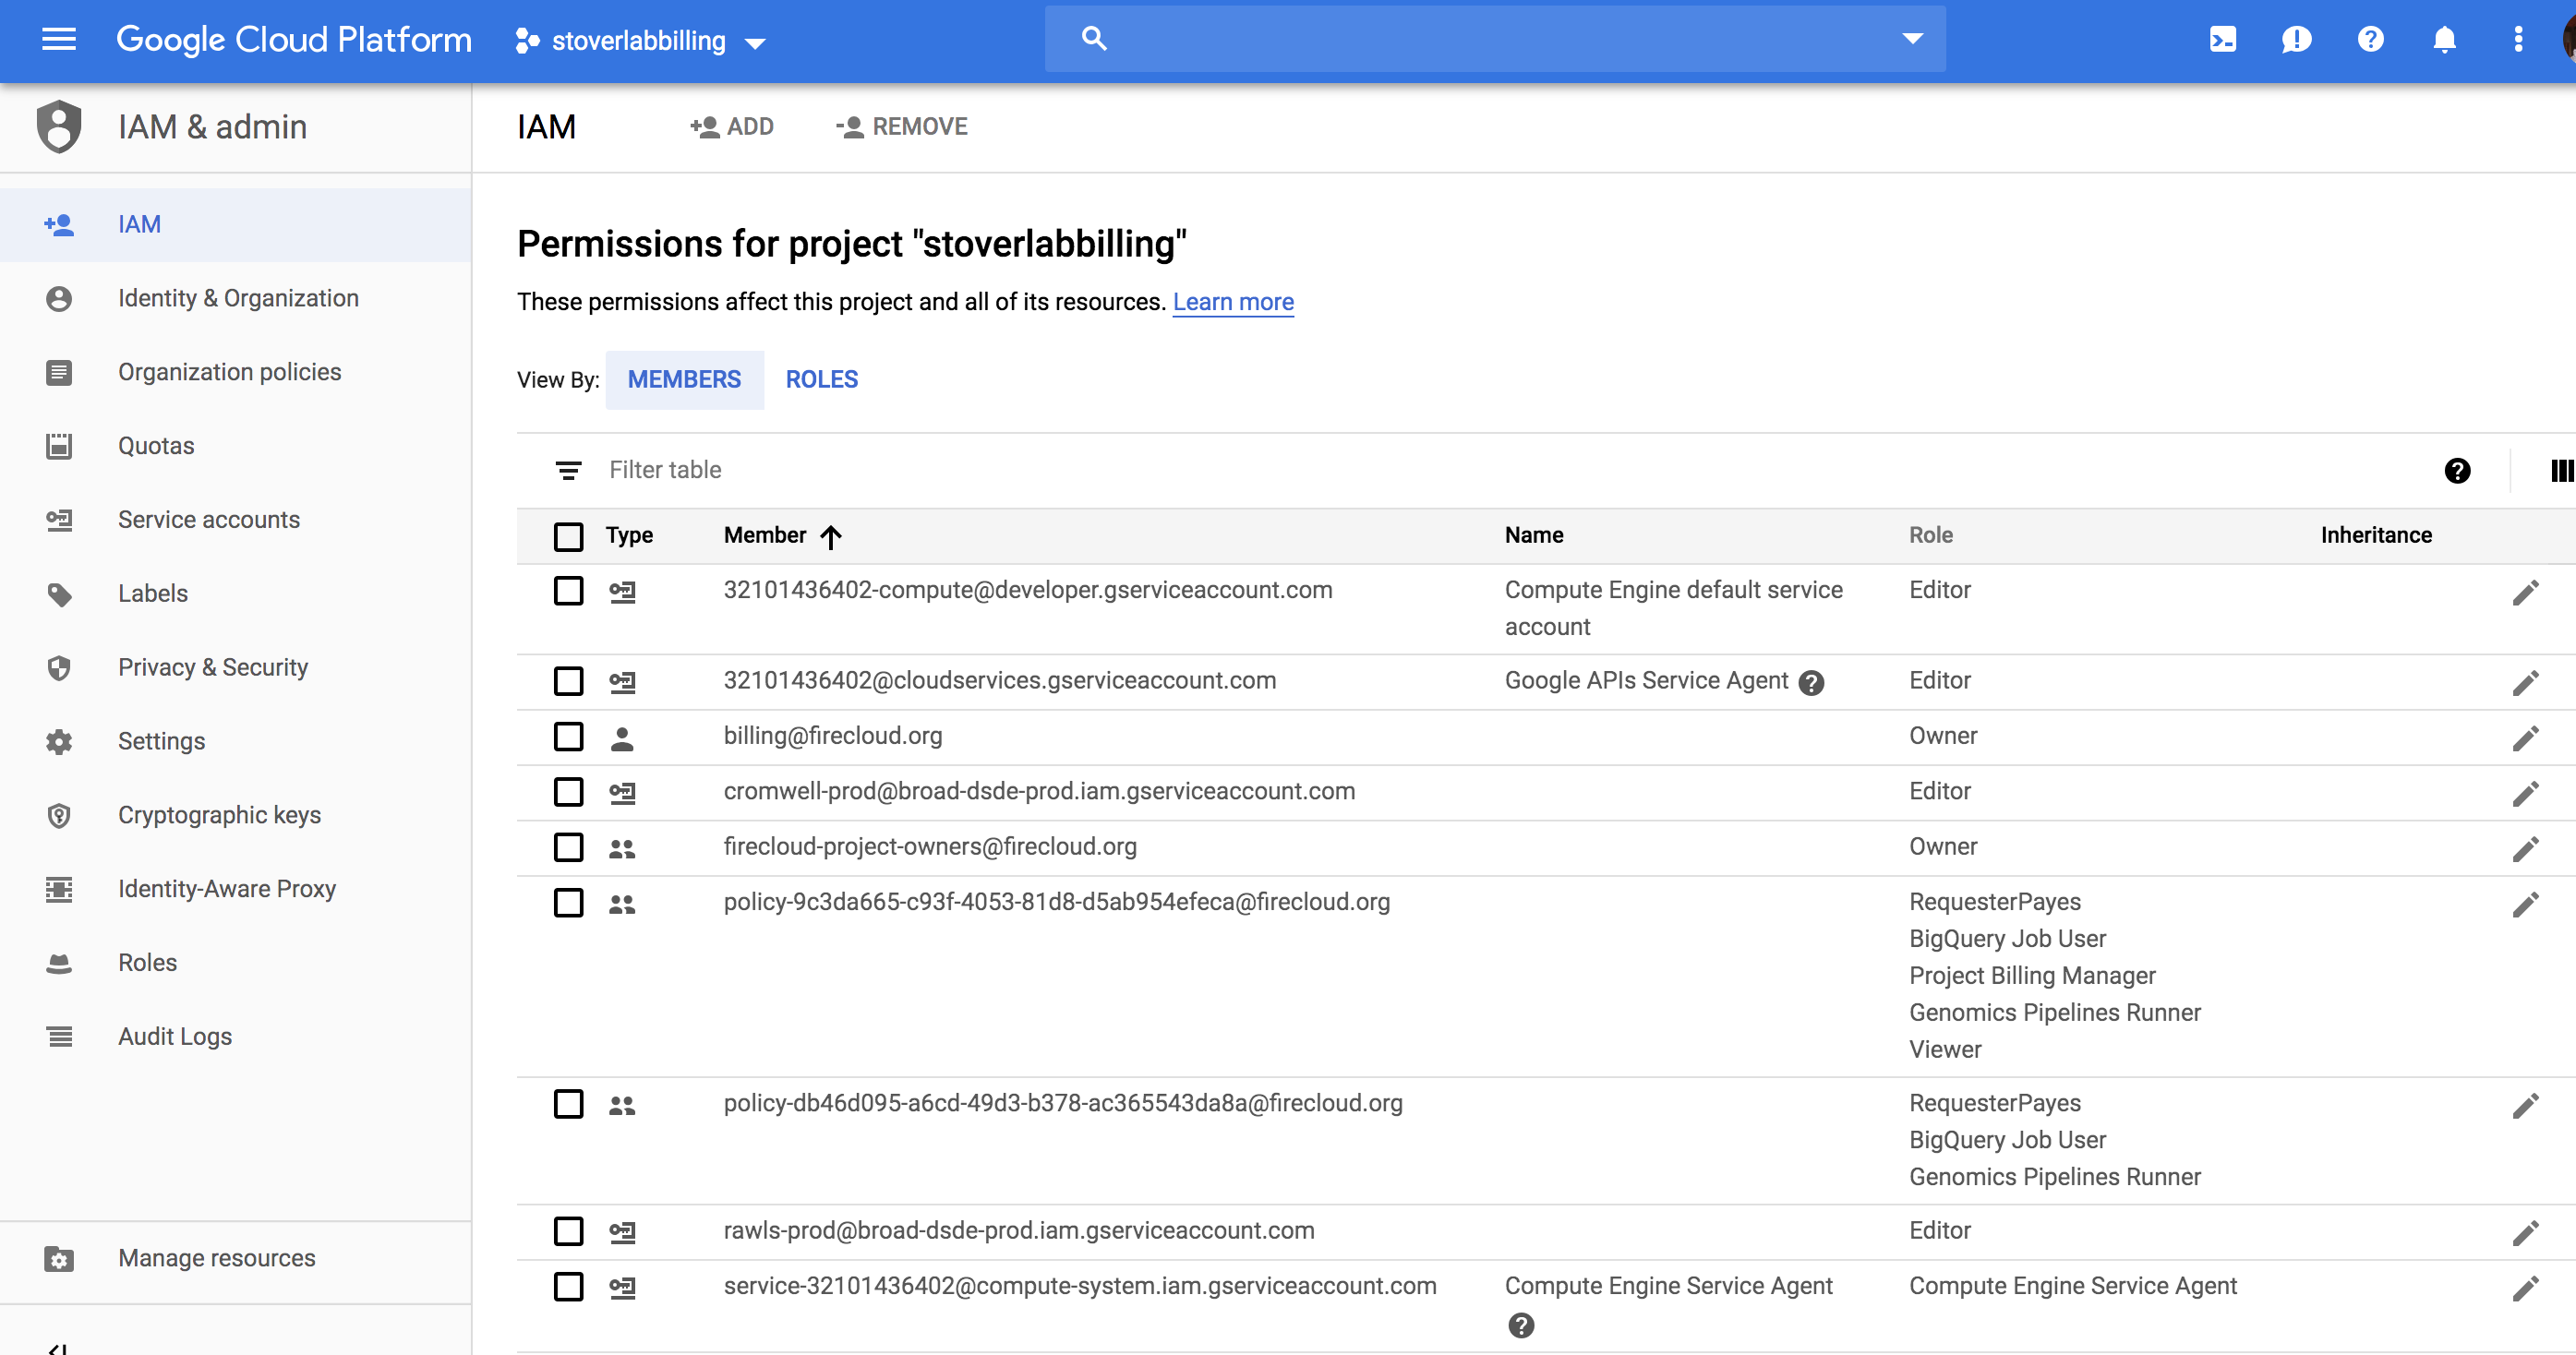Toggle the select-all checkbox in table header
Viewport: 2576px width, 1355px height.
(x=568, y=536)
